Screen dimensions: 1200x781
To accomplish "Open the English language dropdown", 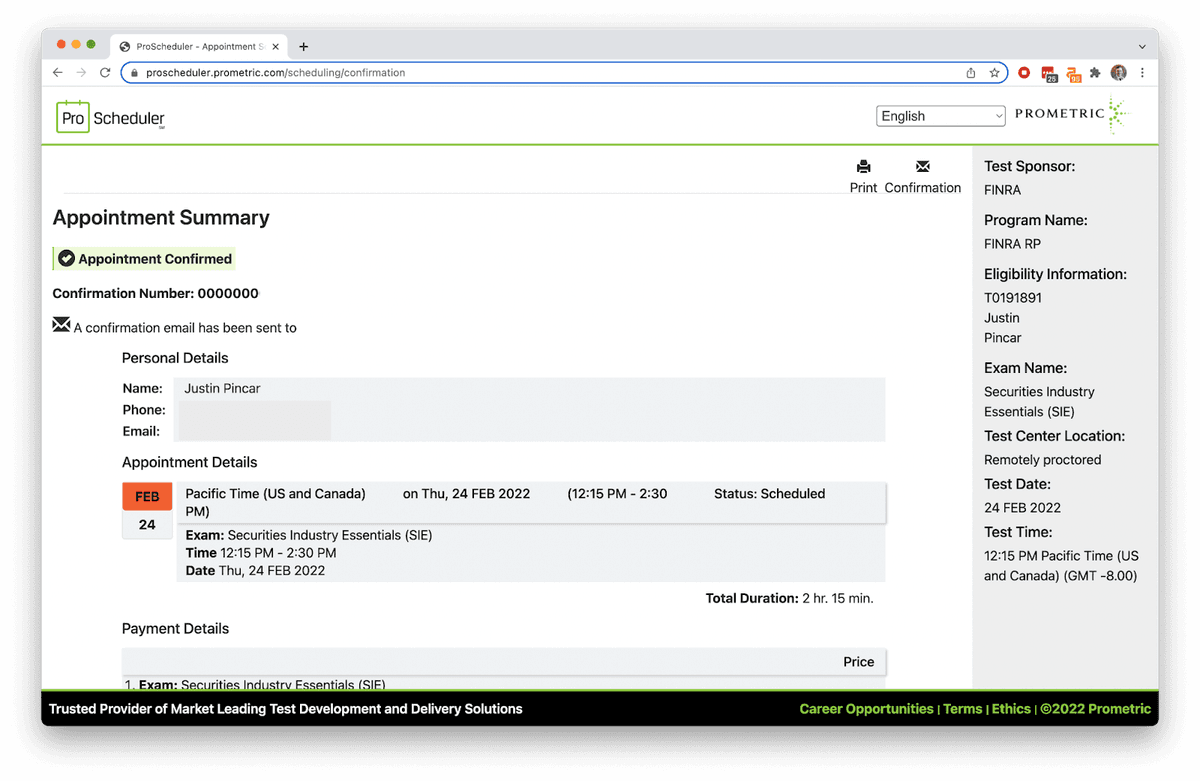I will [940, 116].
